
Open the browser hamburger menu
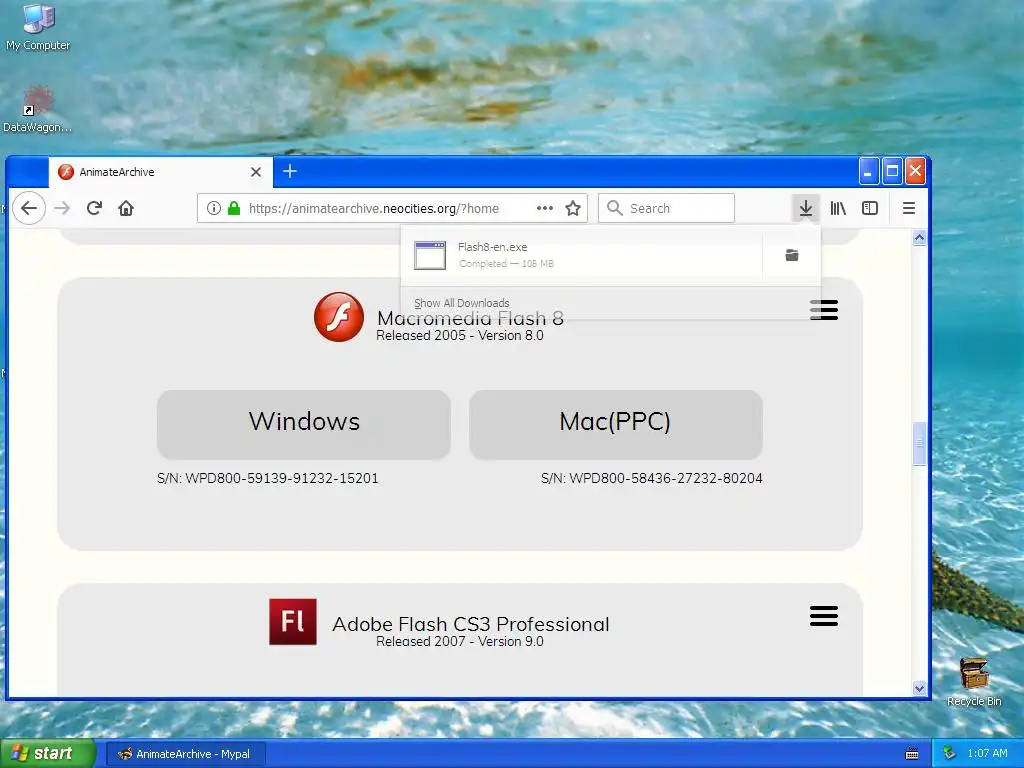point(908,208)
